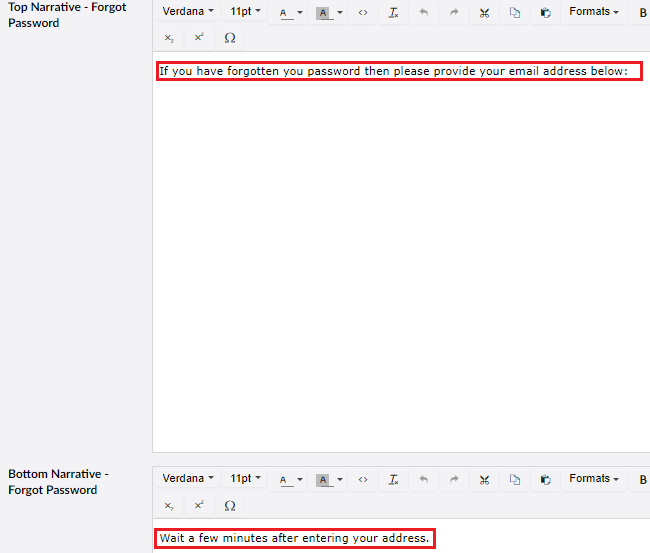Open background color arrow in bottom editor
650x553 pixels.
(x=340, y=480)
